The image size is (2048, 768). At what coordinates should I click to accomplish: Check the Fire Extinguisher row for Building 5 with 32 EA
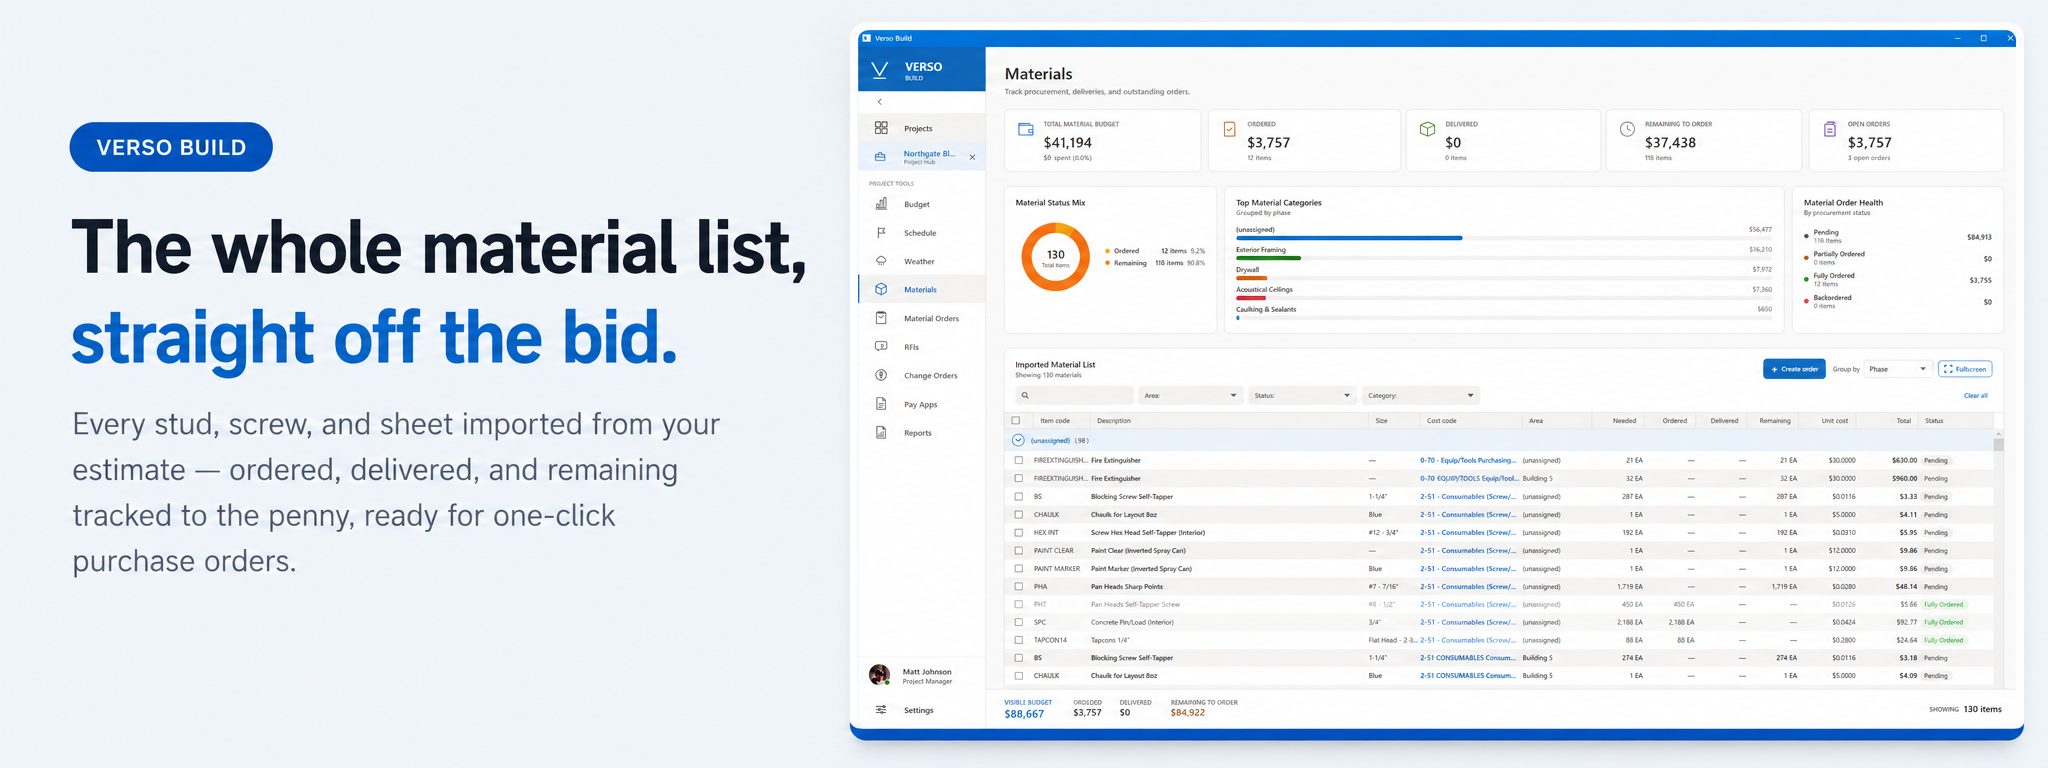(x=1019, y=479)
